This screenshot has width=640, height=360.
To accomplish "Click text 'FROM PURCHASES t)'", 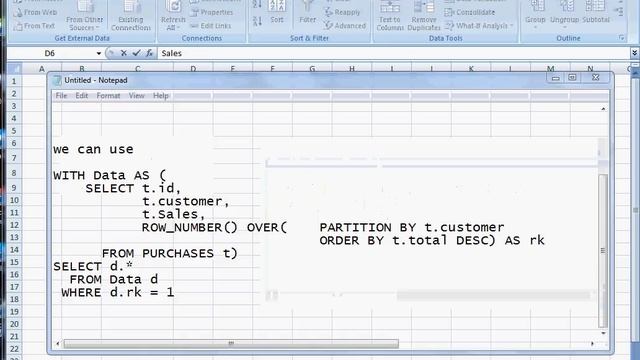I will (170, 253).
